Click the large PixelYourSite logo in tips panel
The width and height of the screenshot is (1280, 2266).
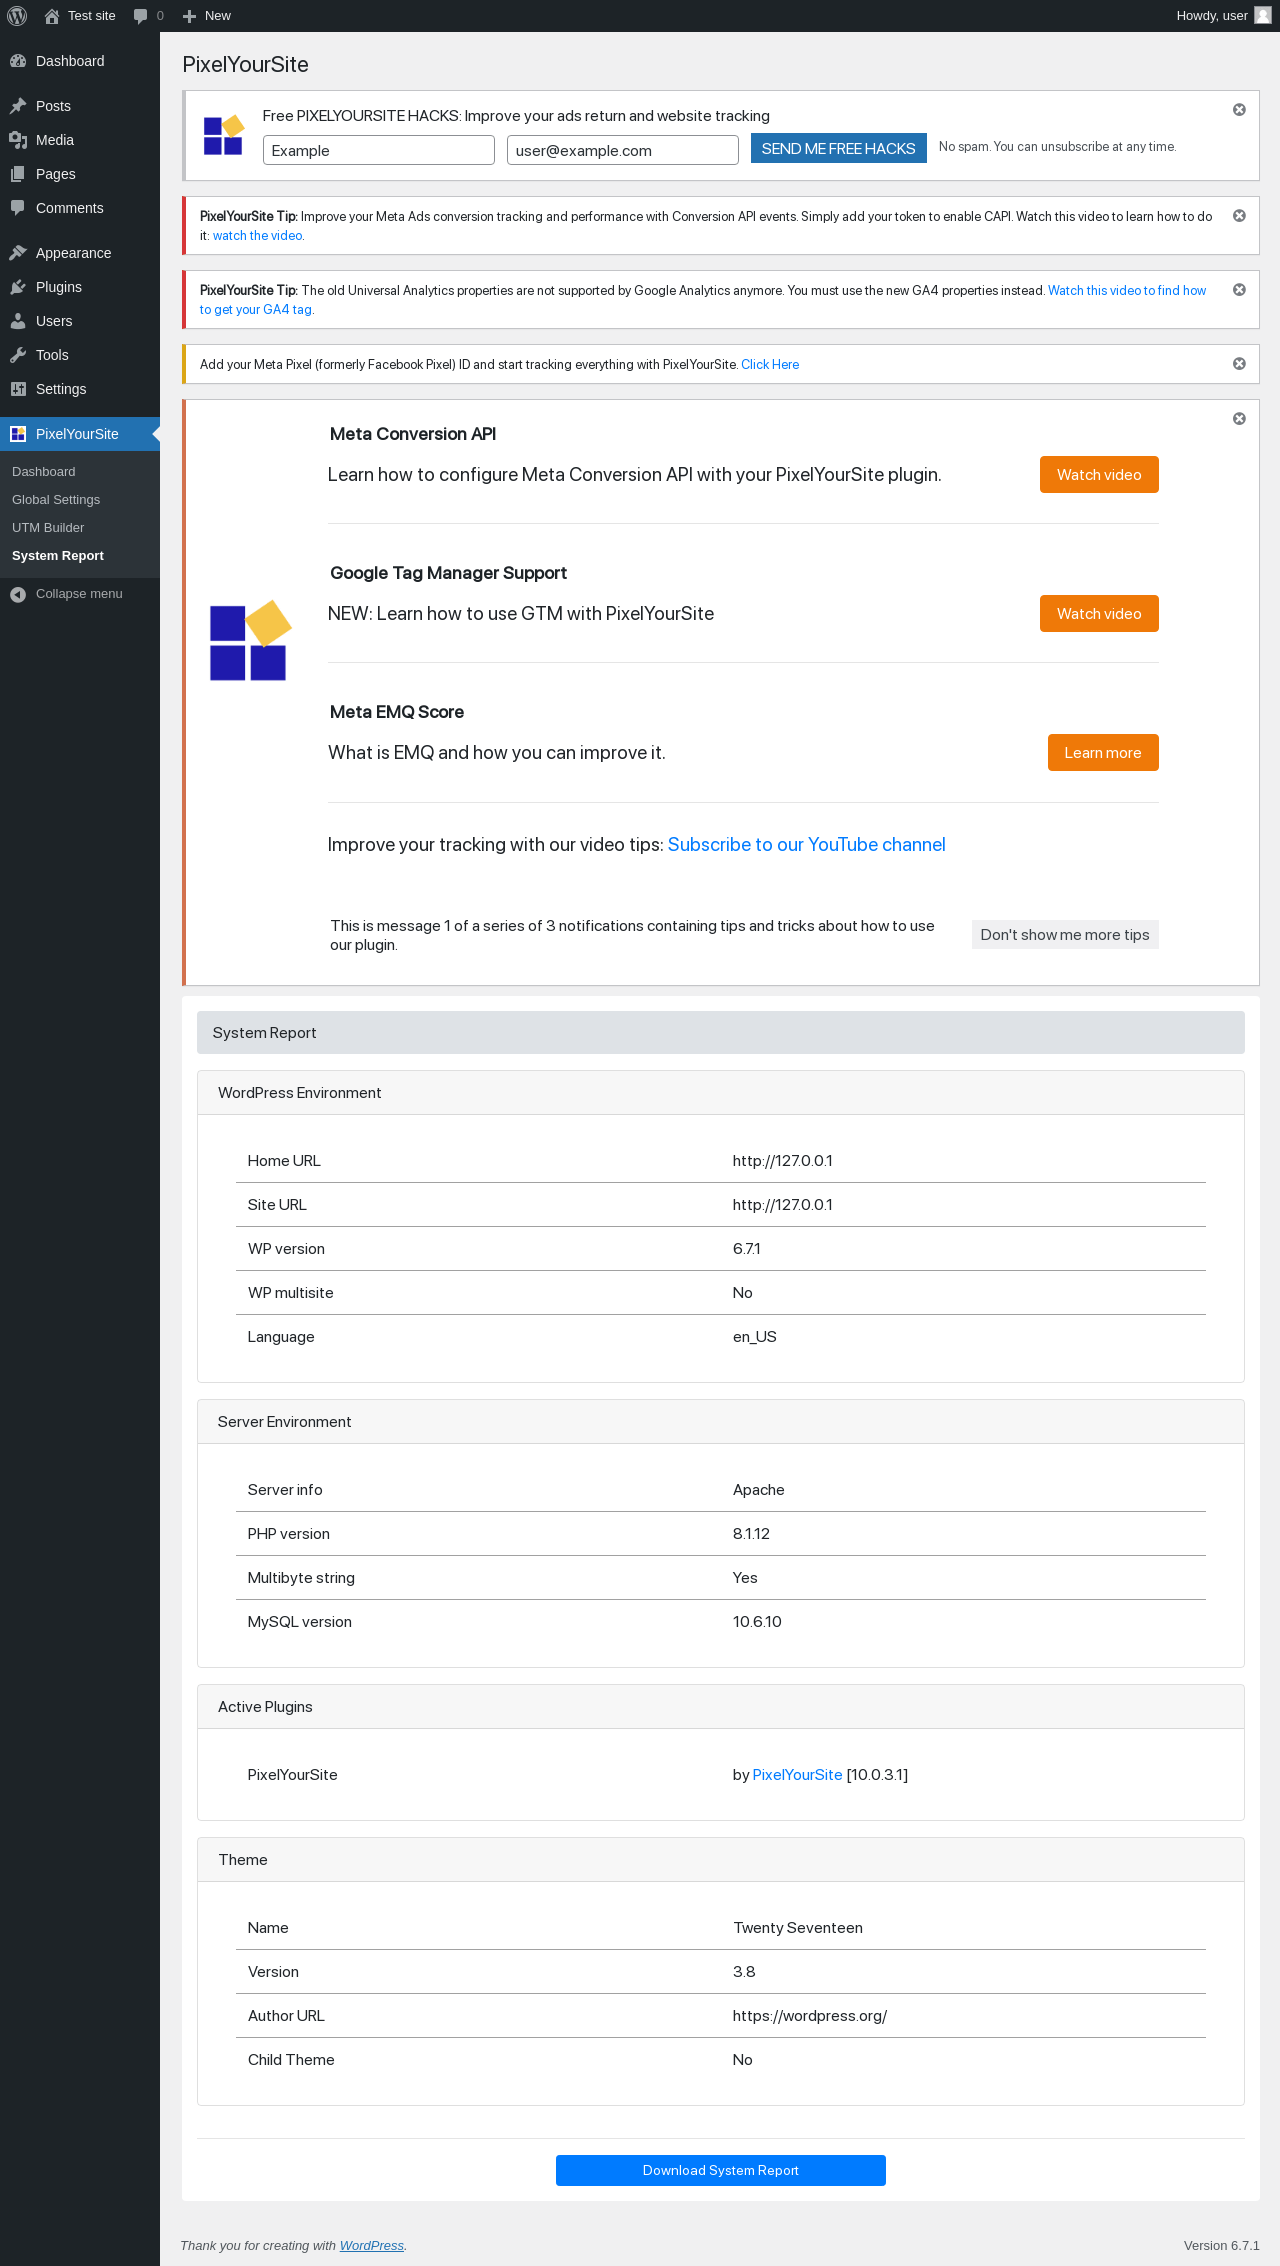250,641
